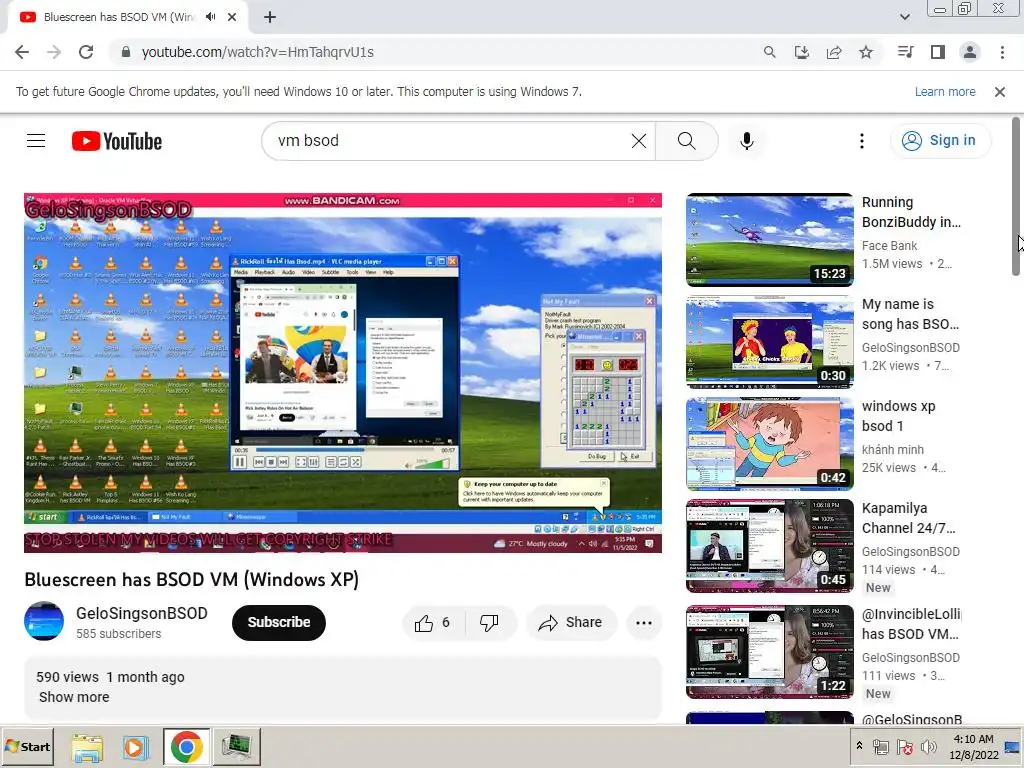Open the windows xp bsod 1 title
Image resolution: width=1024 pixels, height=768 pixels.
click(899, 416)
